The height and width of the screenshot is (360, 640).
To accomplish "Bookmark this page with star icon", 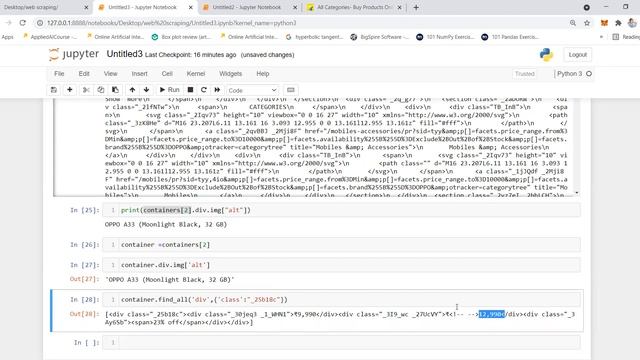I will pyautogui.click(x=587, y=23).
